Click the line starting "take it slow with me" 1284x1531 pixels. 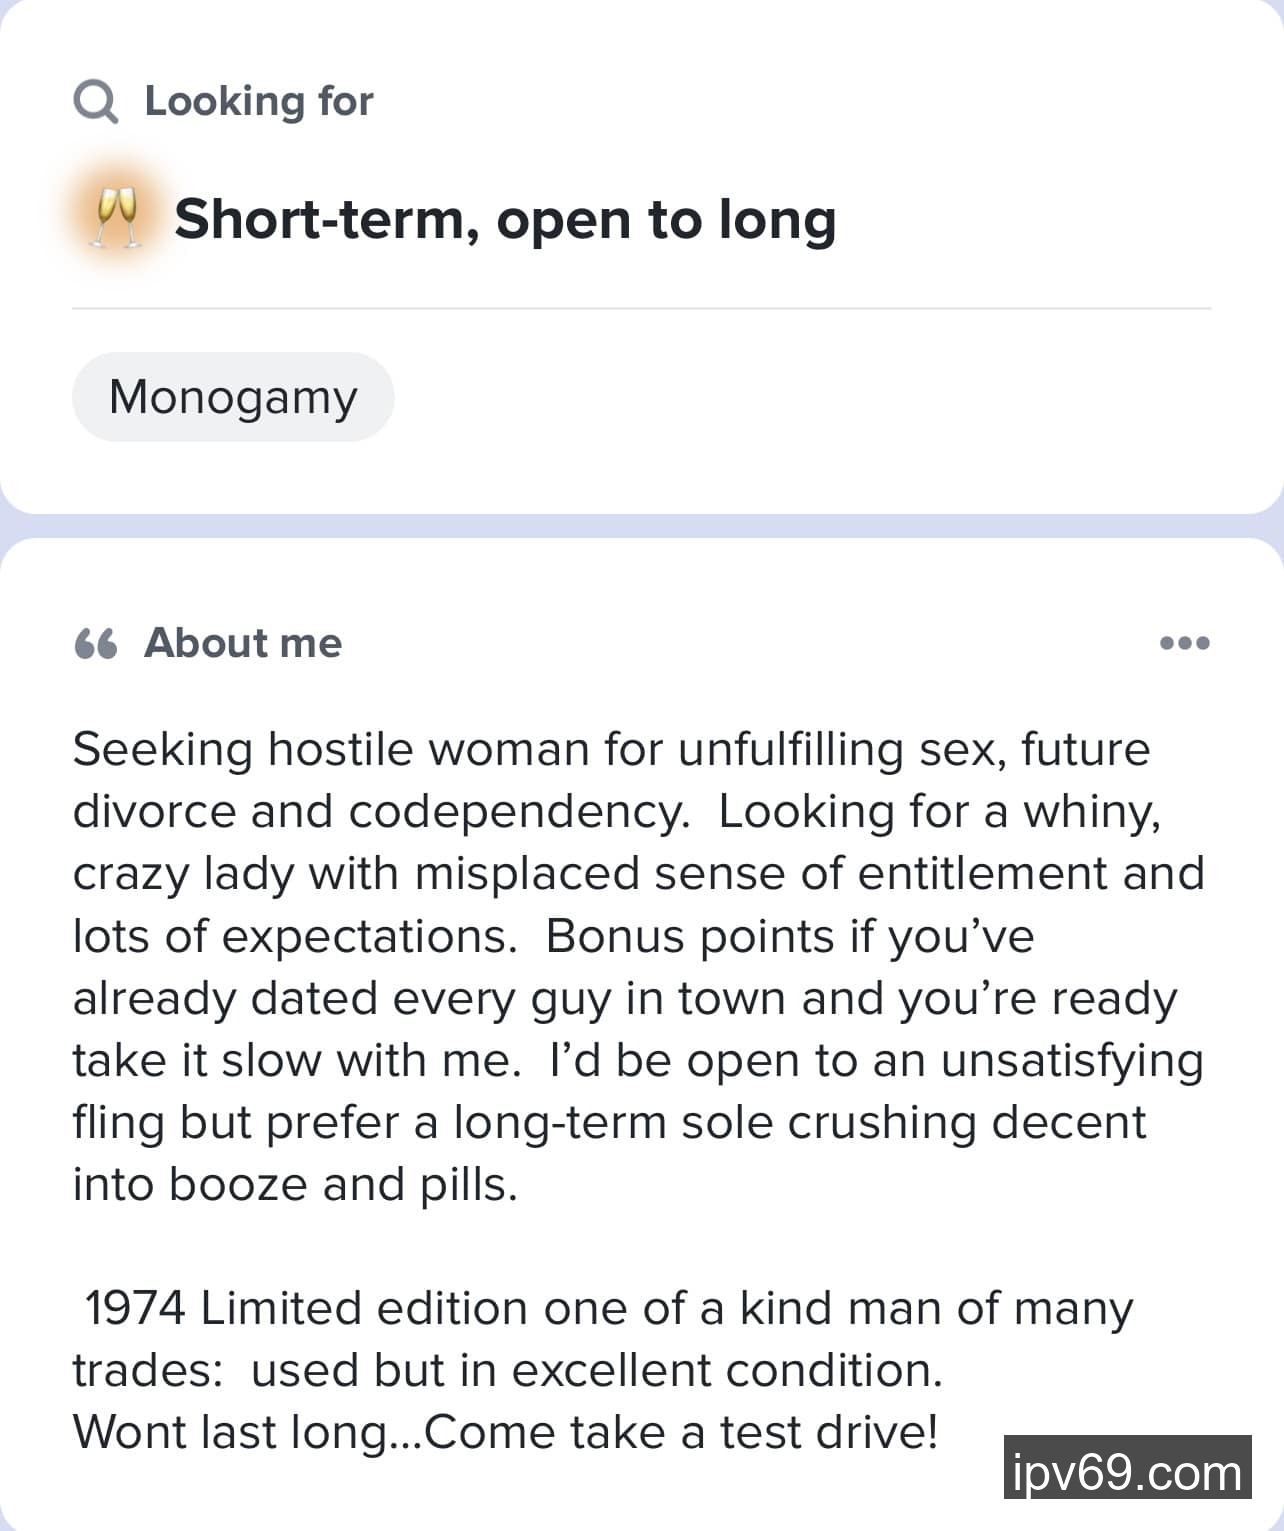click(x=638, y=1060)
